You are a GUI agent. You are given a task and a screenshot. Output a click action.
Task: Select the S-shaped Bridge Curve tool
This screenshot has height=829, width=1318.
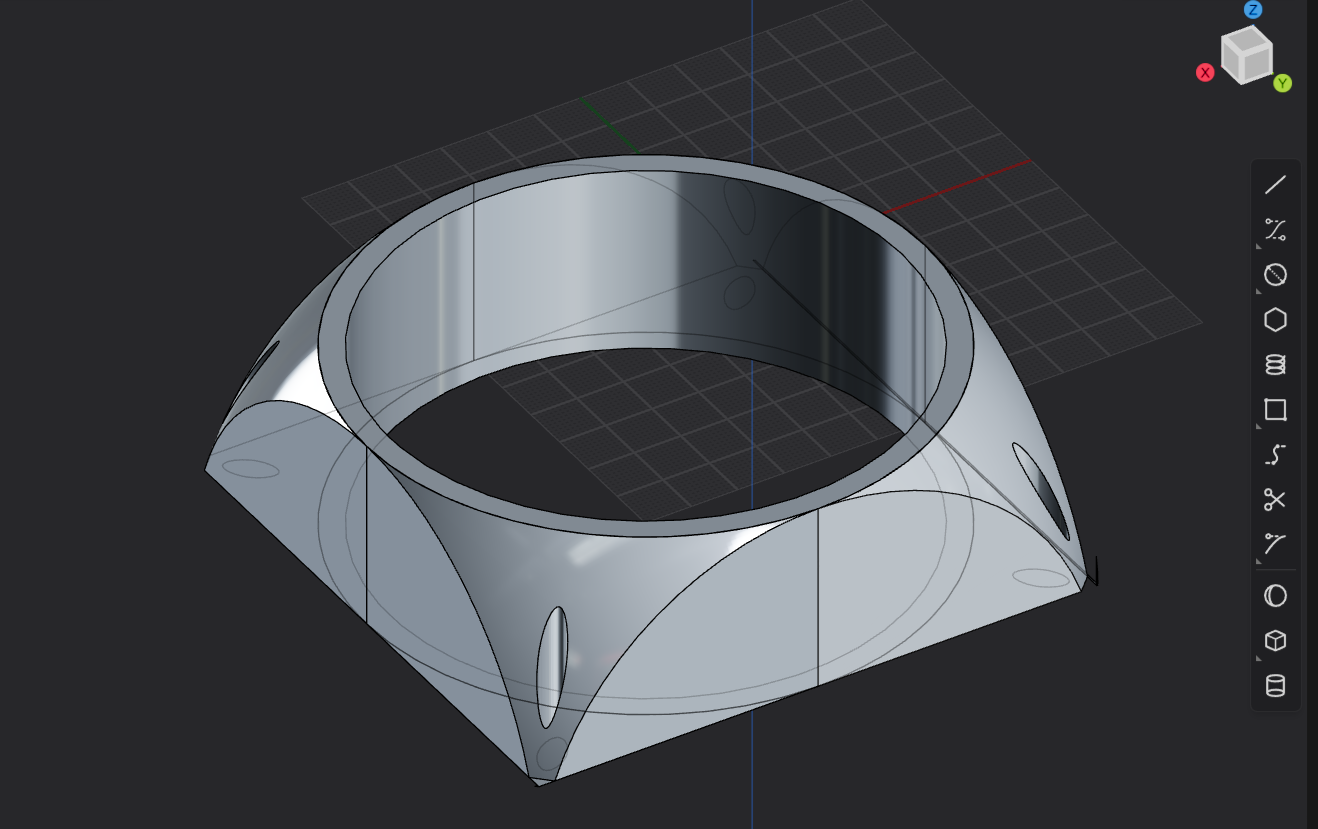[x=1275, y=455]
